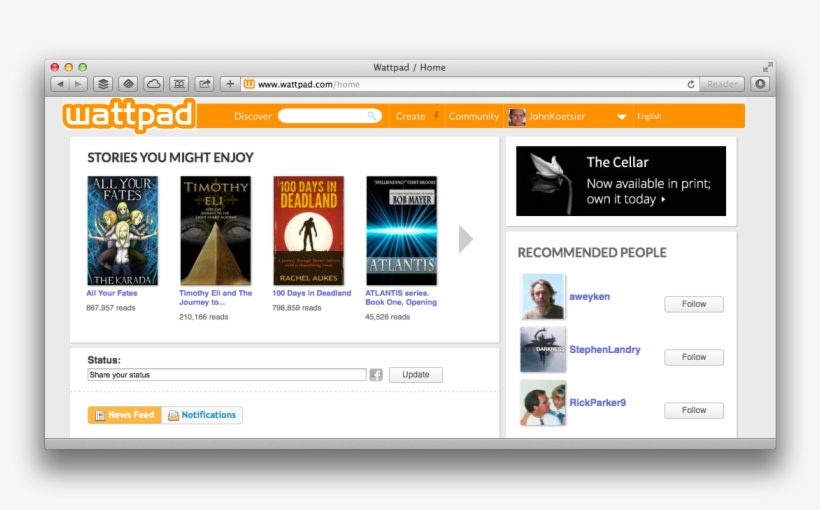
Task: Click The Cellar banner ad
Action: tap(621, 181)
